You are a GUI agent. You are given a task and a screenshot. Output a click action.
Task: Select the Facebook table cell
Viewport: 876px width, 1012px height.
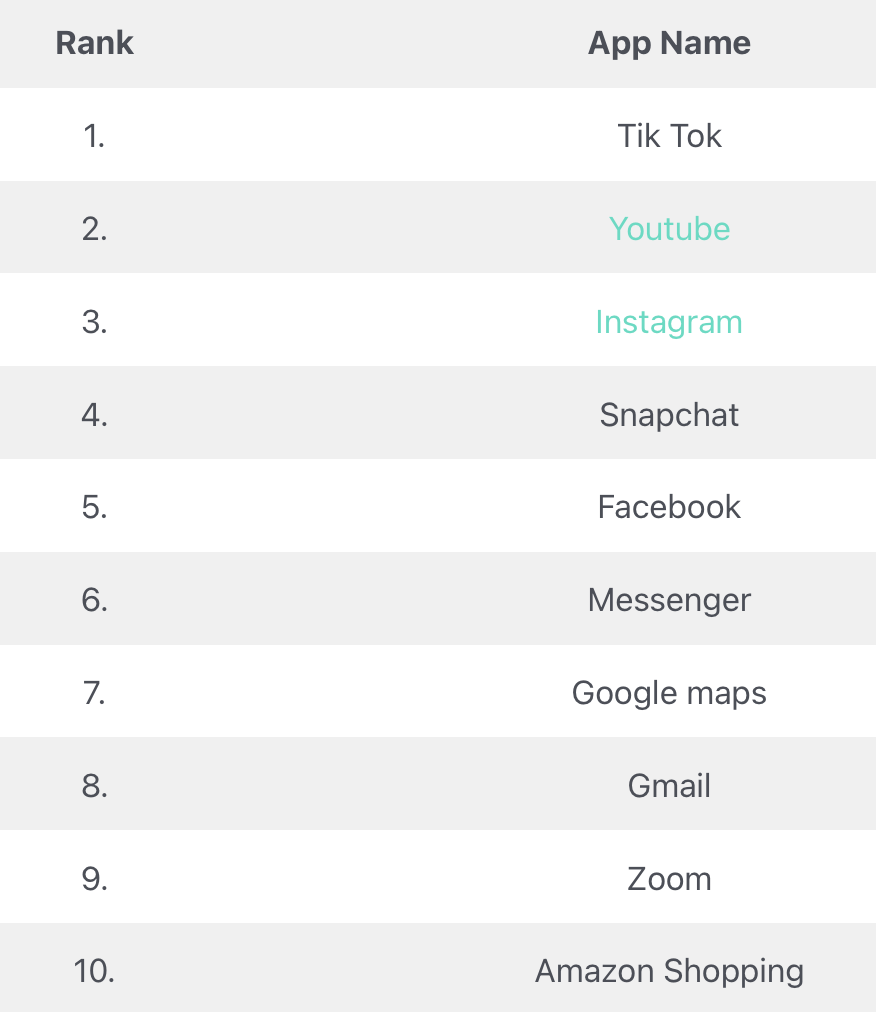point(669,507)
